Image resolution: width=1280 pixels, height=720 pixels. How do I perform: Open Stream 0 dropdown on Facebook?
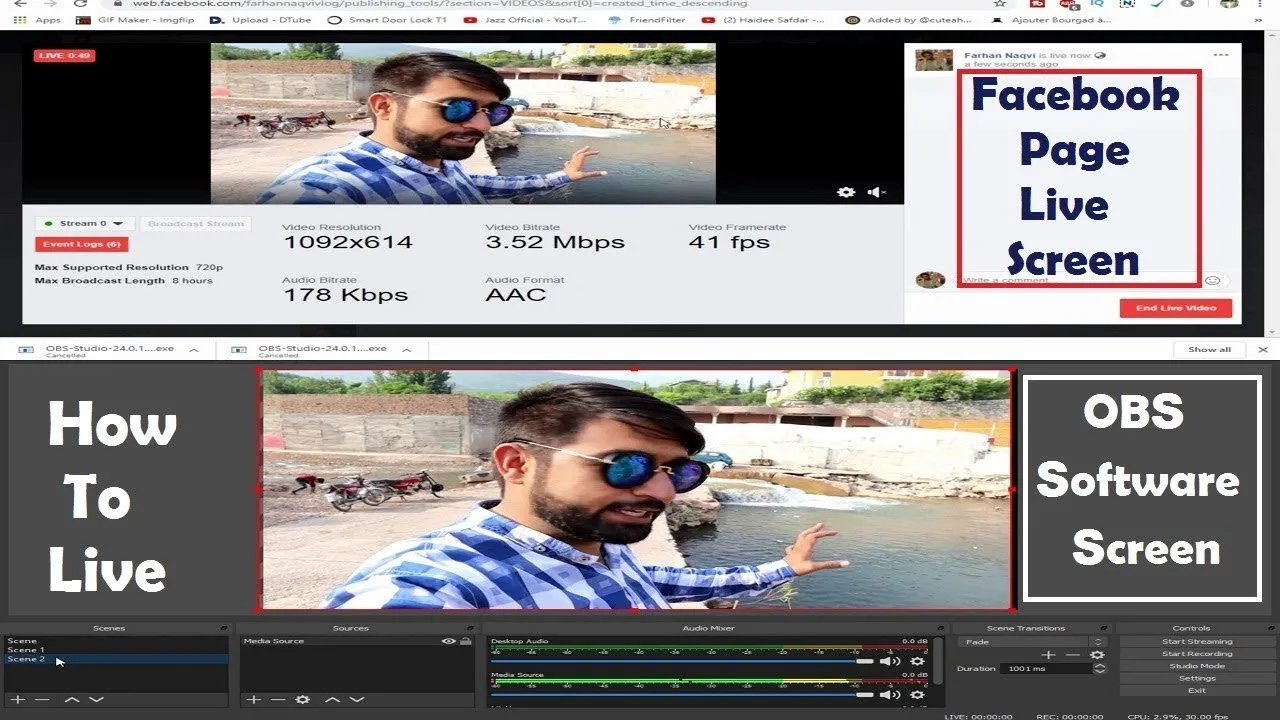coord(84,224)
